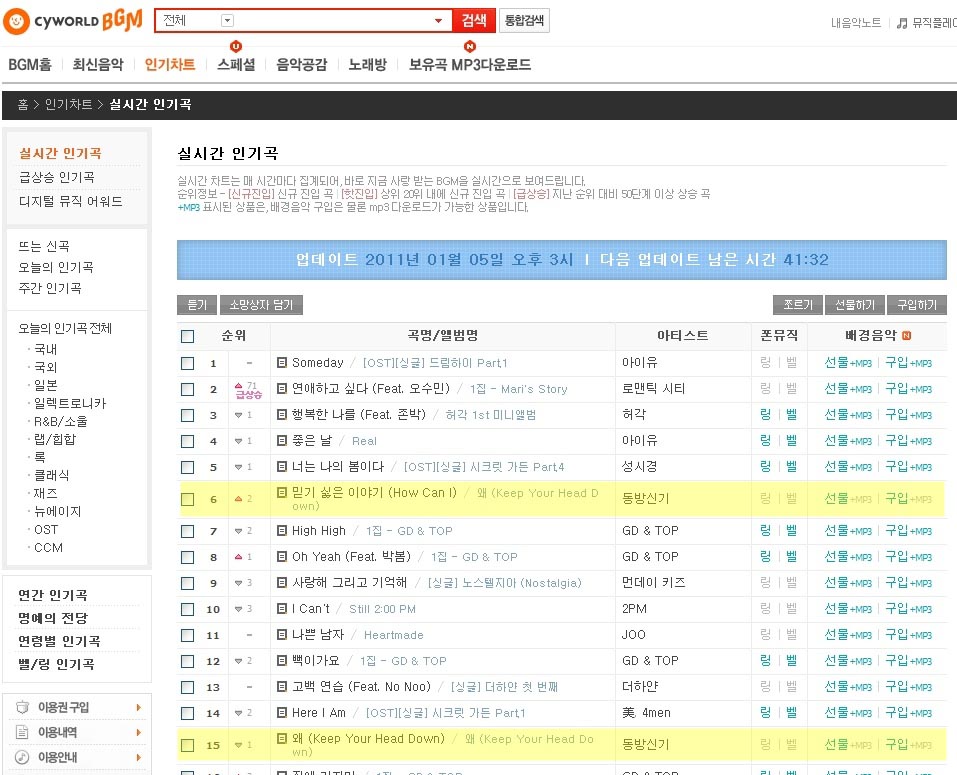Click the red 검색 search button
This screenshot has height=775, width=957.
tap(474, 21)
